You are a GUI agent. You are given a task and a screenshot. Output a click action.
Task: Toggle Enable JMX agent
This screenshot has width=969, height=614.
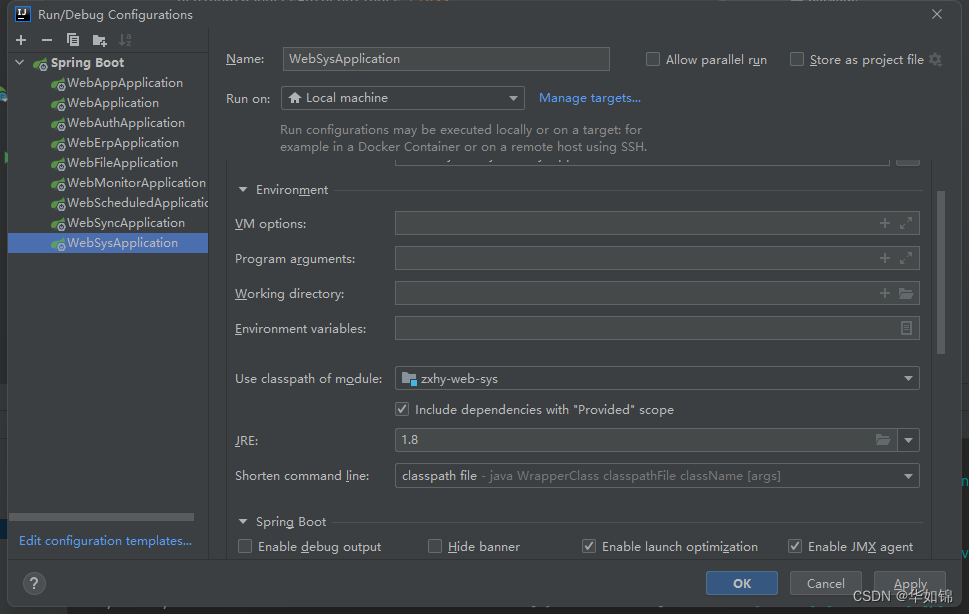[x=795, y=546]
